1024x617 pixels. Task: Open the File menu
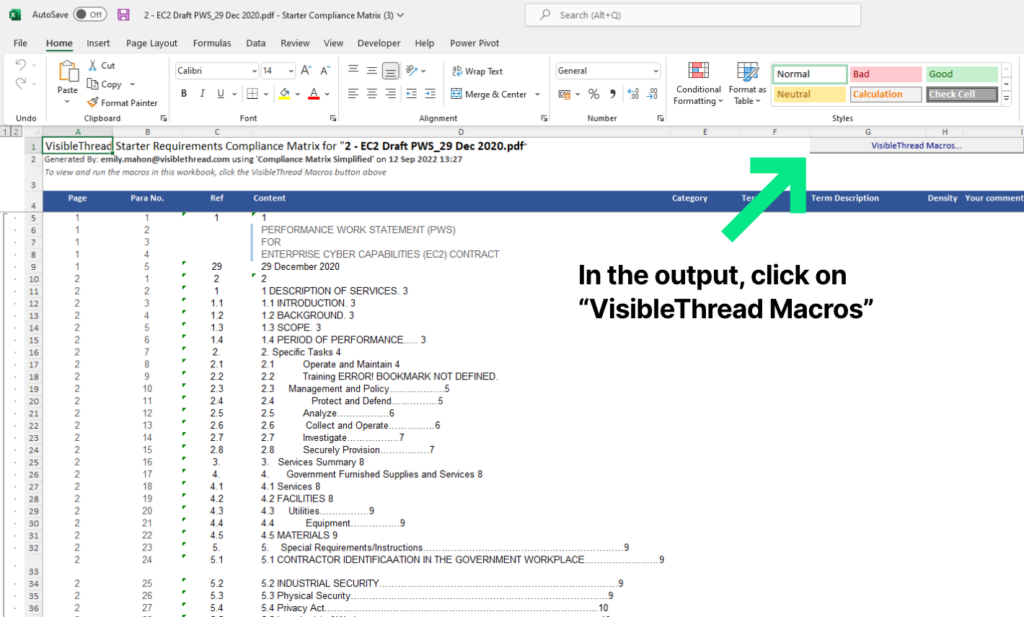(x=20, y=43)
